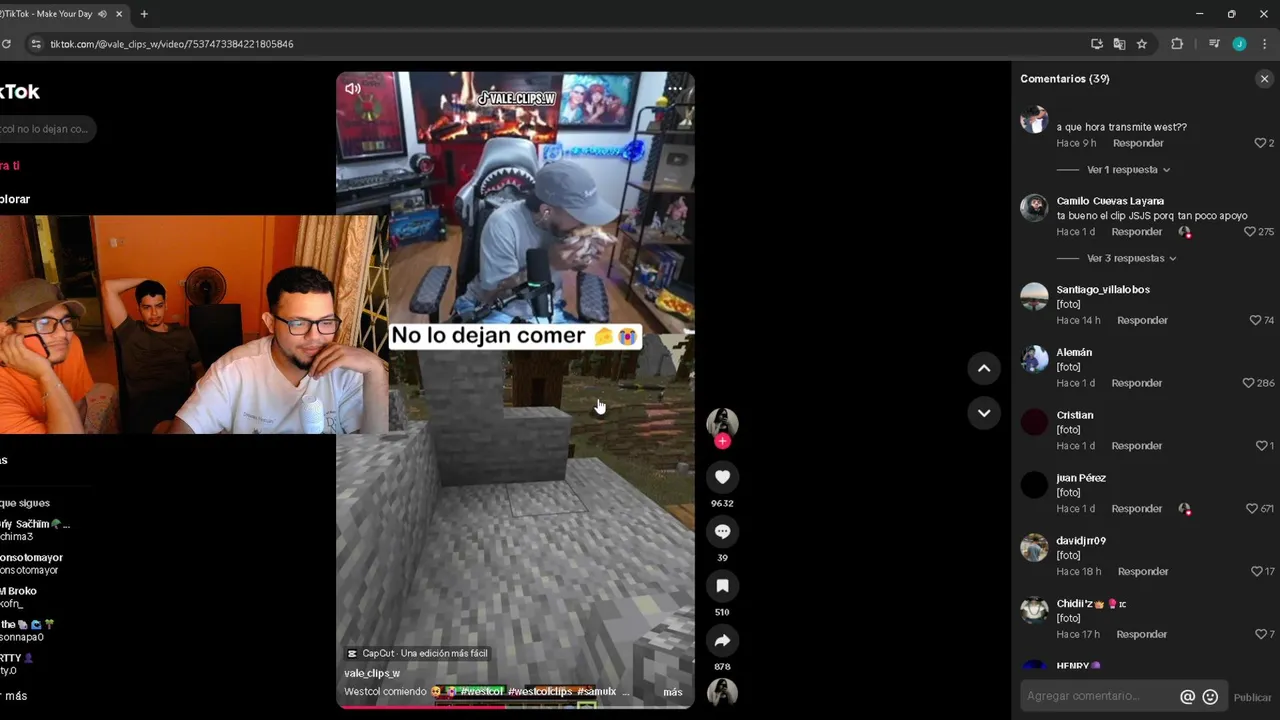The height and width of the screenshot is (720, 1280).
Task: Like Cristian's comment
Action: coord(1260,446)
